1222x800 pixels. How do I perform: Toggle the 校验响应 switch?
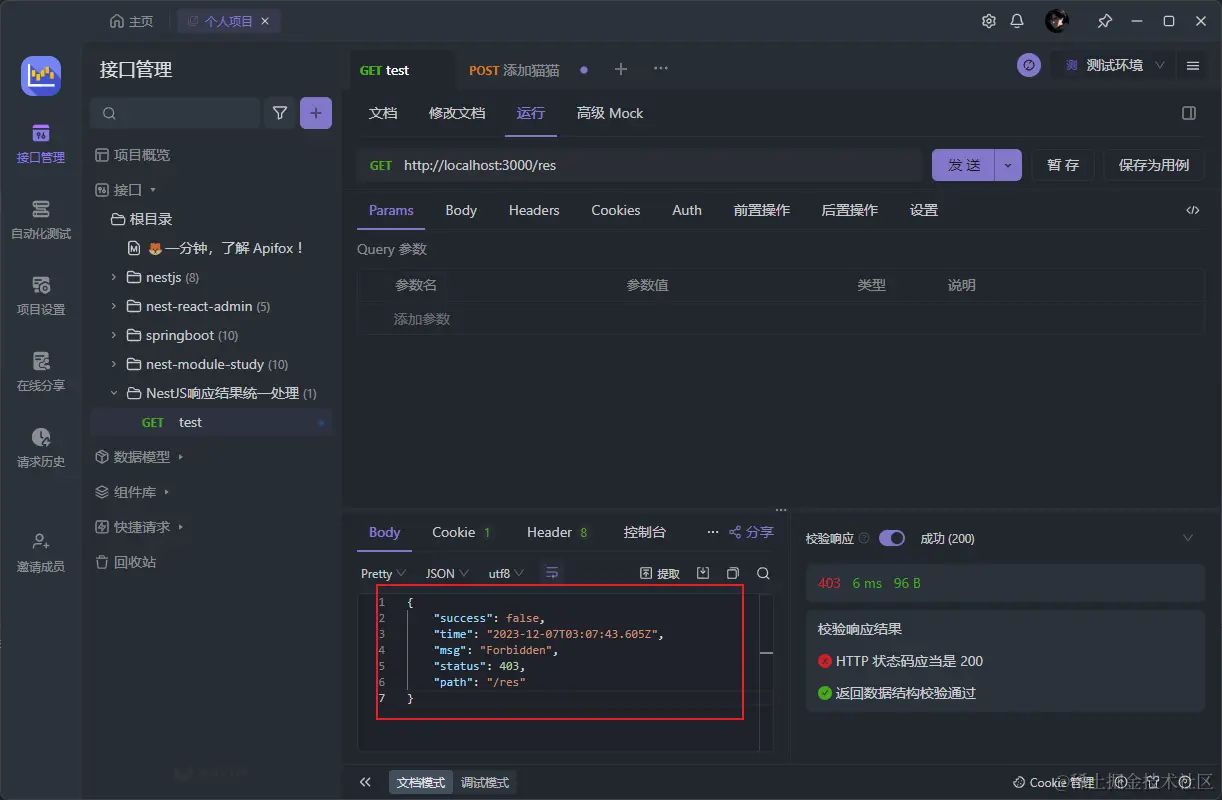point(892,538)
